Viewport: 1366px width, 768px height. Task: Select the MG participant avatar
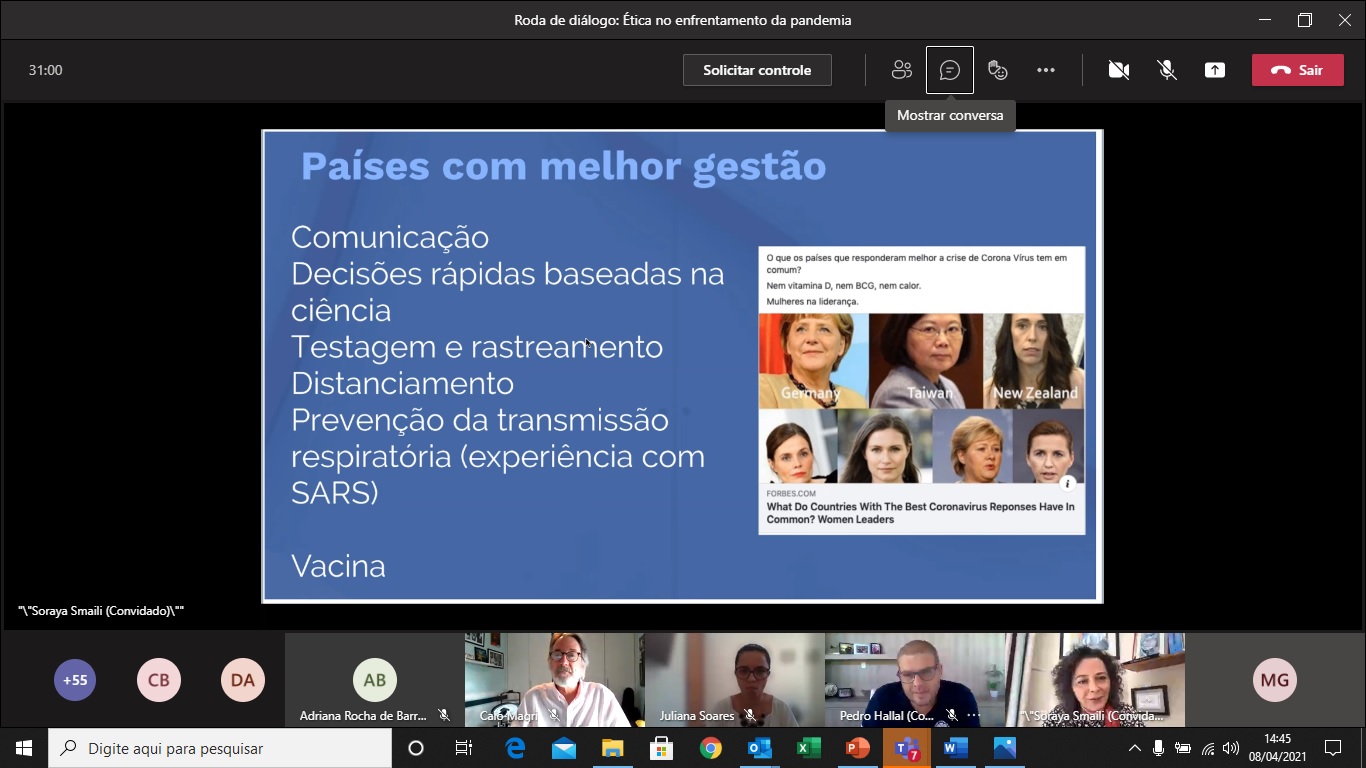(1274, 680)
